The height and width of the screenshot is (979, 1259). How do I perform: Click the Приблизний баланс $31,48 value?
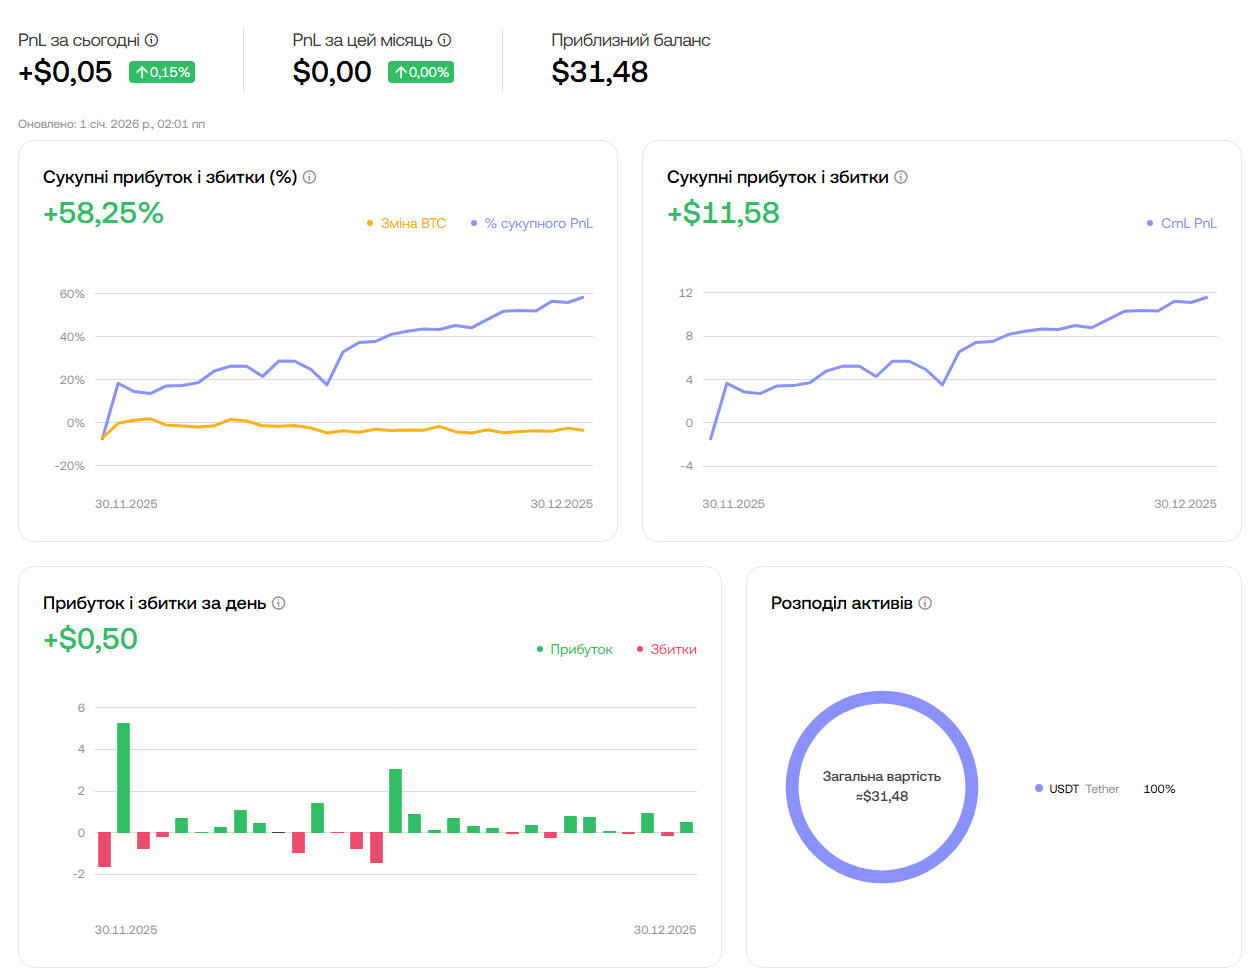click(x=600, y=72)
